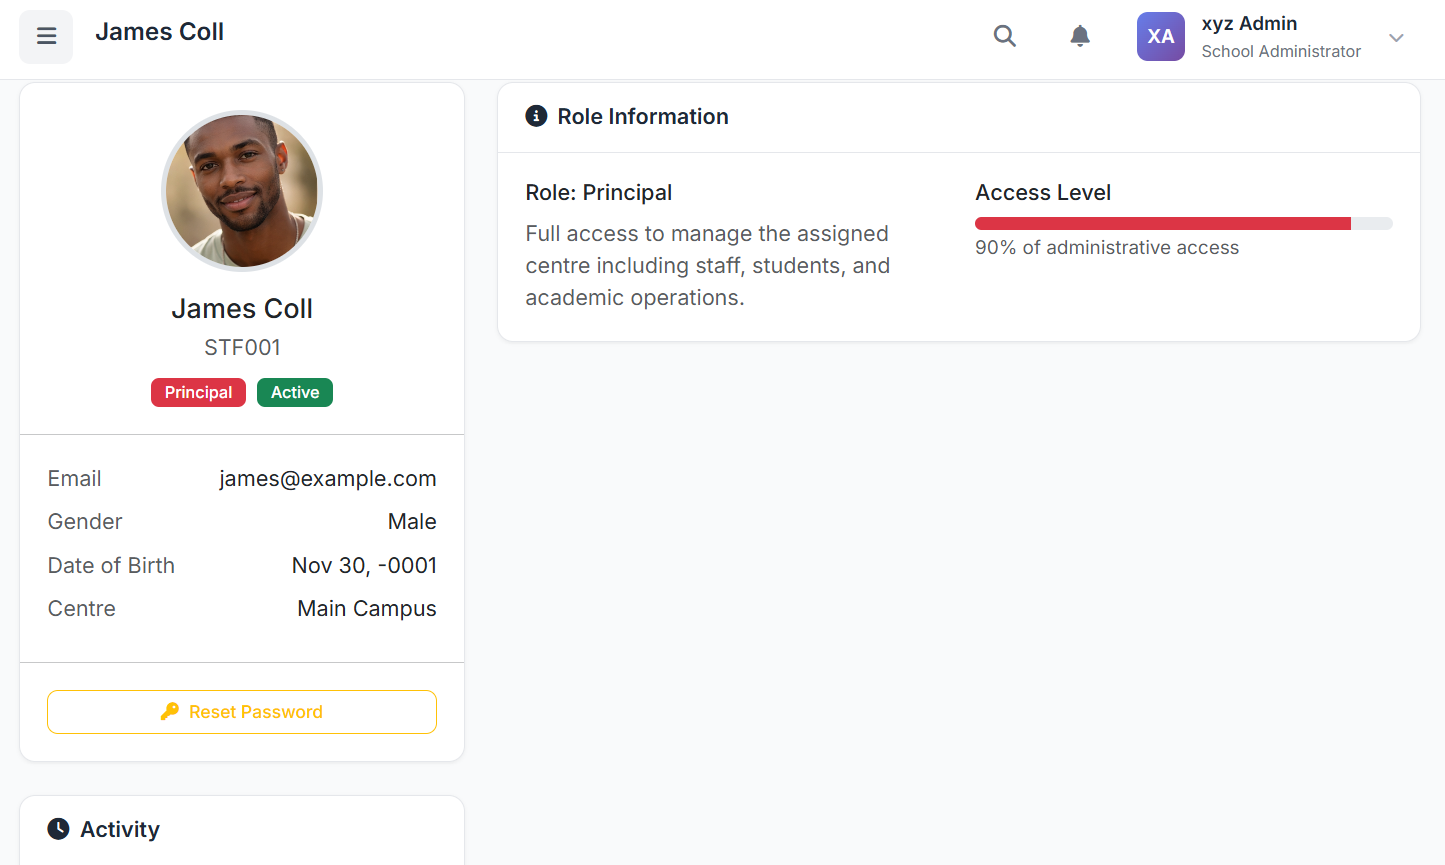Expand the xyz Admin account chevron
Viewport: 1445px width, 865px height.
click(x=1396, y=38)
